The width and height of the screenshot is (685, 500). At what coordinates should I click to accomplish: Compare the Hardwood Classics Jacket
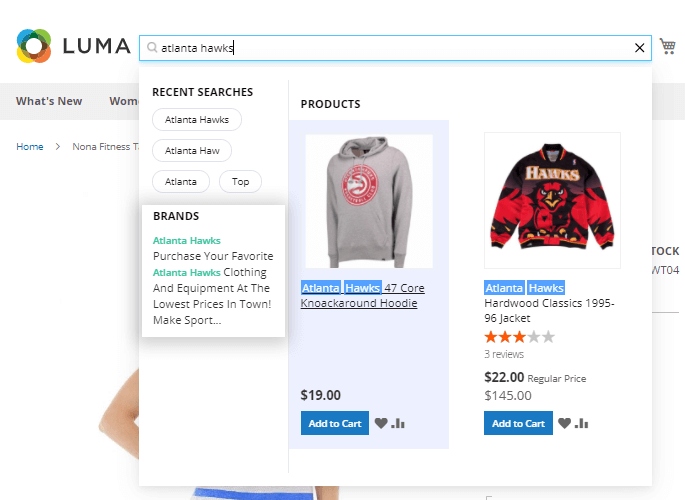coord(581,423)
